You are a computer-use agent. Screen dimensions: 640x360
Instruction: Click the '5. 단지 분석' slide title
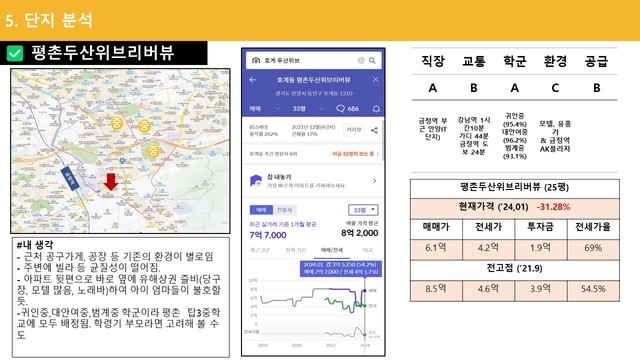[49, 20]
